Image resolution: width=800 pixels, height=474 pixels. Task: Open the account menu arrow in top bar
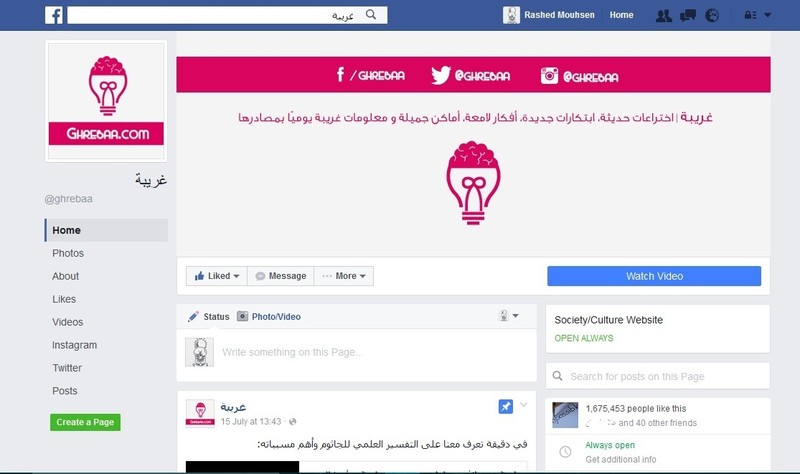pyautogui.click(x=767, y=15)
